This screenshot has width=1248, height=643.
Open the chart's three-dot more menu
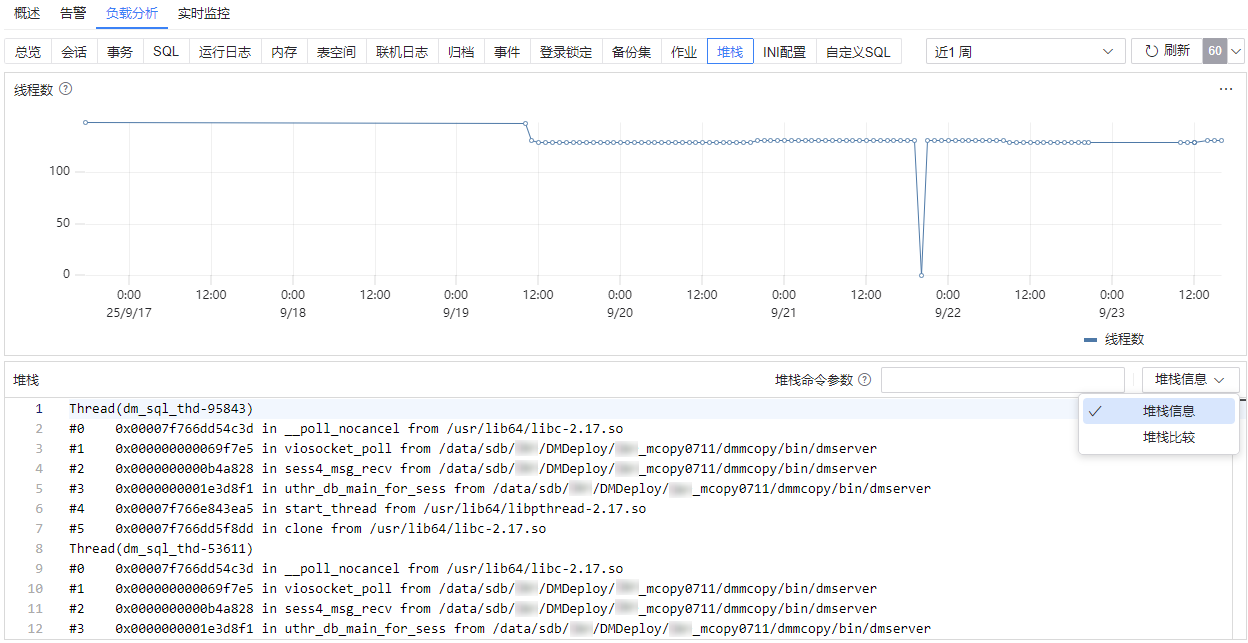pos(1226,89)
